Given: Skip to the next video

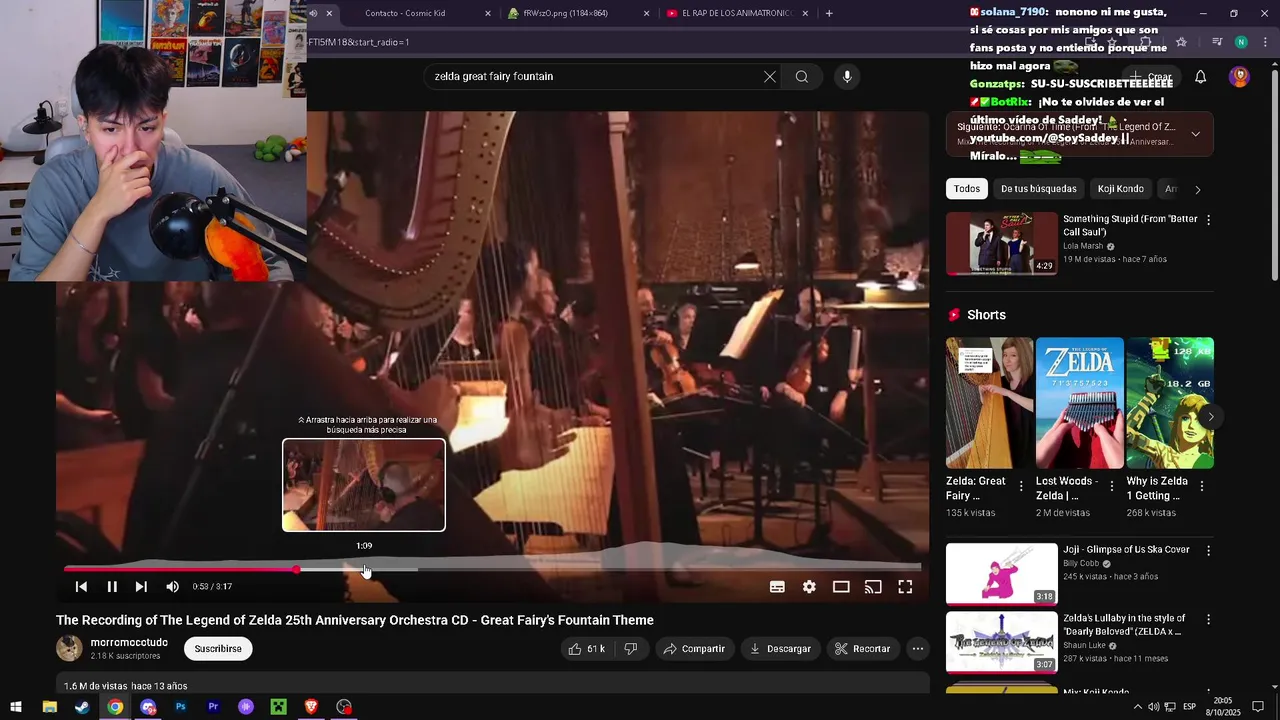Looking at the screenshot, I should pyautogui.click(x=141, y=587).
